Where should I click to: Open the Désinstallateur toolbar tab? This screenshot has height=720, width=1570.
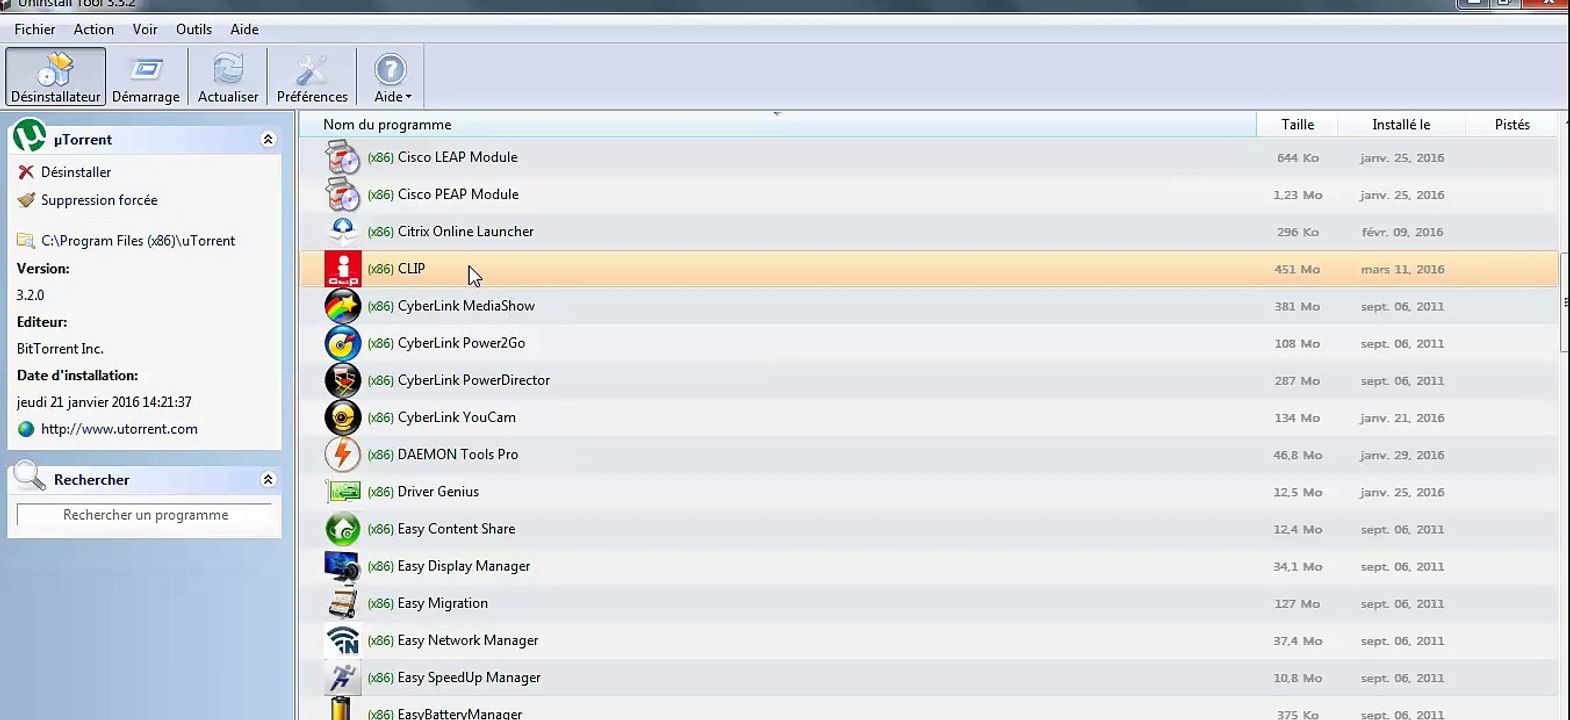56,77
